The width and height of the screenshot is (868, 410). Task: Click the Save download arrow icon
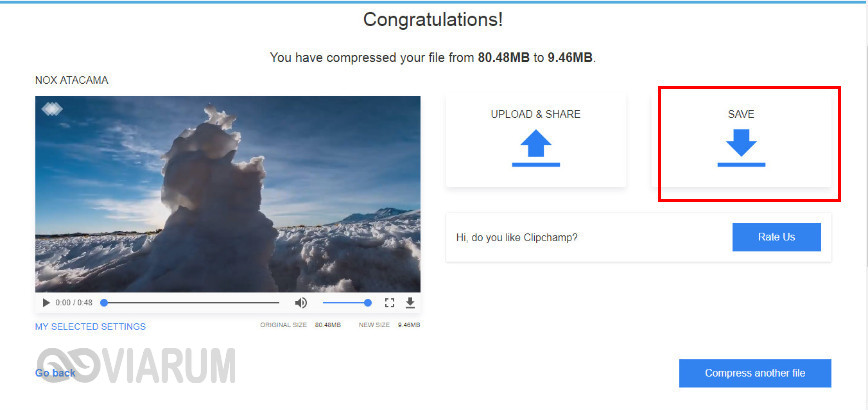point(741,148)
